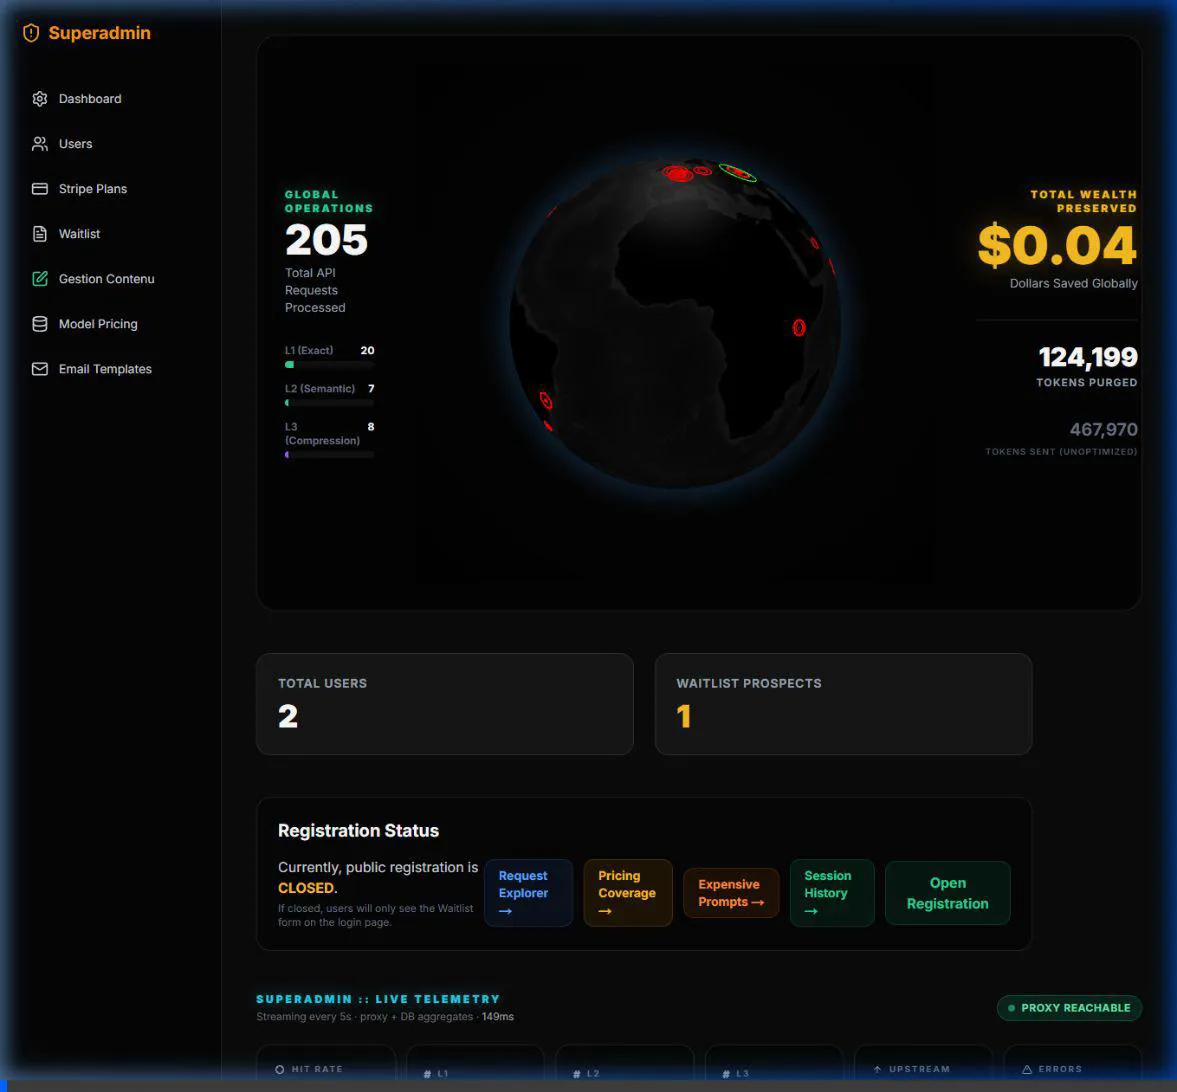Open Email Templates in the sidebar
Screen dimensions: 1177x1092
[x=105, y=369]
